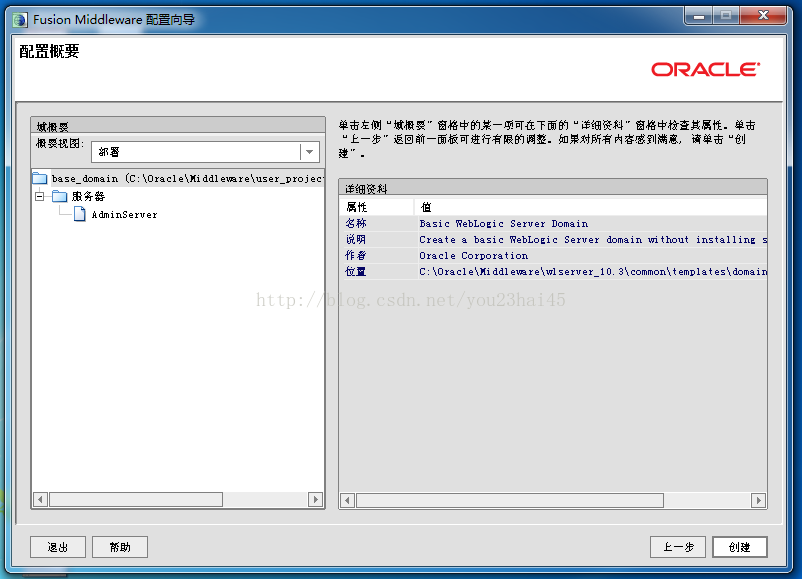Screen dimensions: 802x579
Task: Click the Oracle Corporation value cell
Action: pos(474,255)
